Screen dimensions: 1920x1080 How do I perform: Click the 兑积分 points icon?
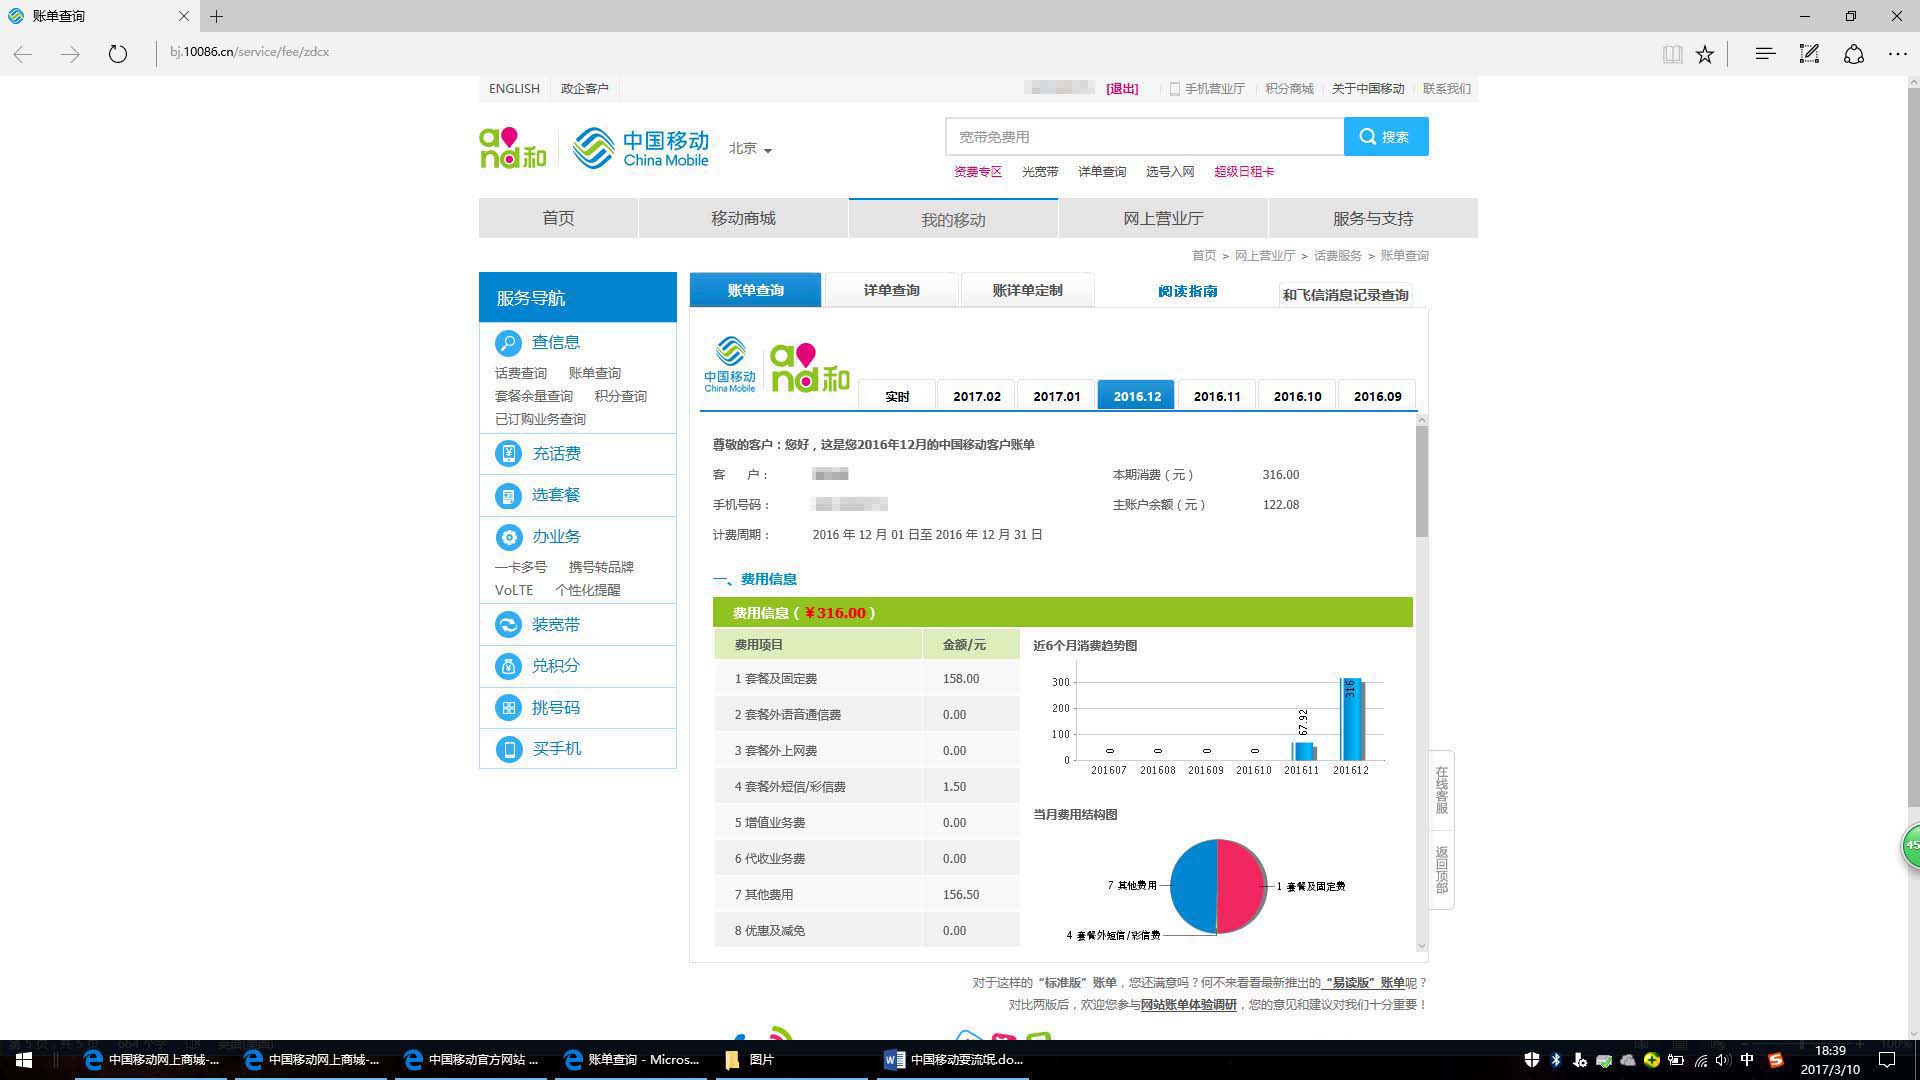click(x=508, y=666)
